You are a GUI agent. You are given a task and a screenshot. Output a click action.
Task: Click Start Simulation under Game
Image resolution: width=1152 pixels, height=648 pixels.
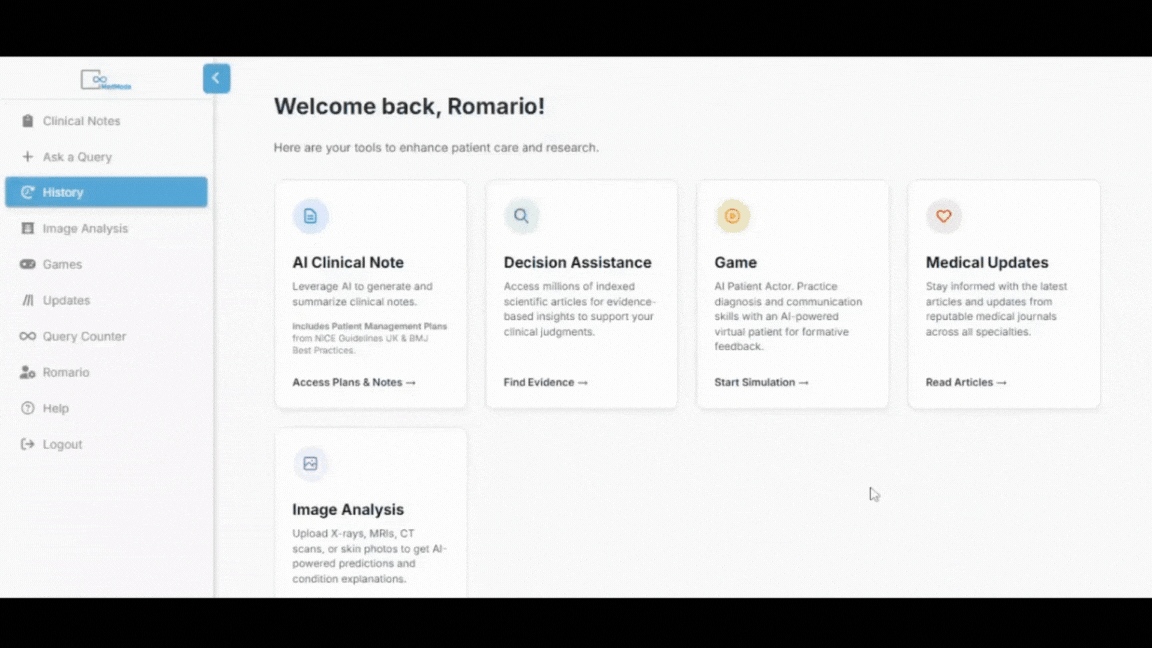(761, 382)
